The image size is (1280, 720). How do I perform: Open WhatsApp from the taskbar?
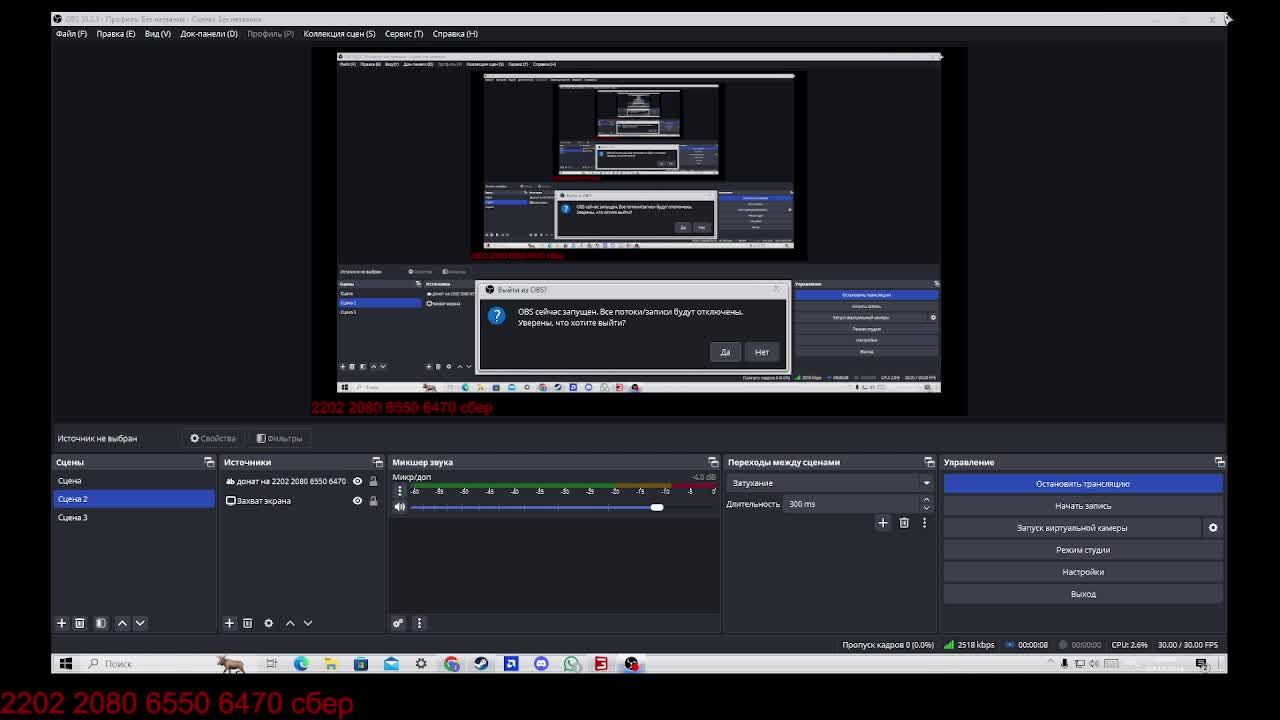pyautogui.click(x=571, y=664)
